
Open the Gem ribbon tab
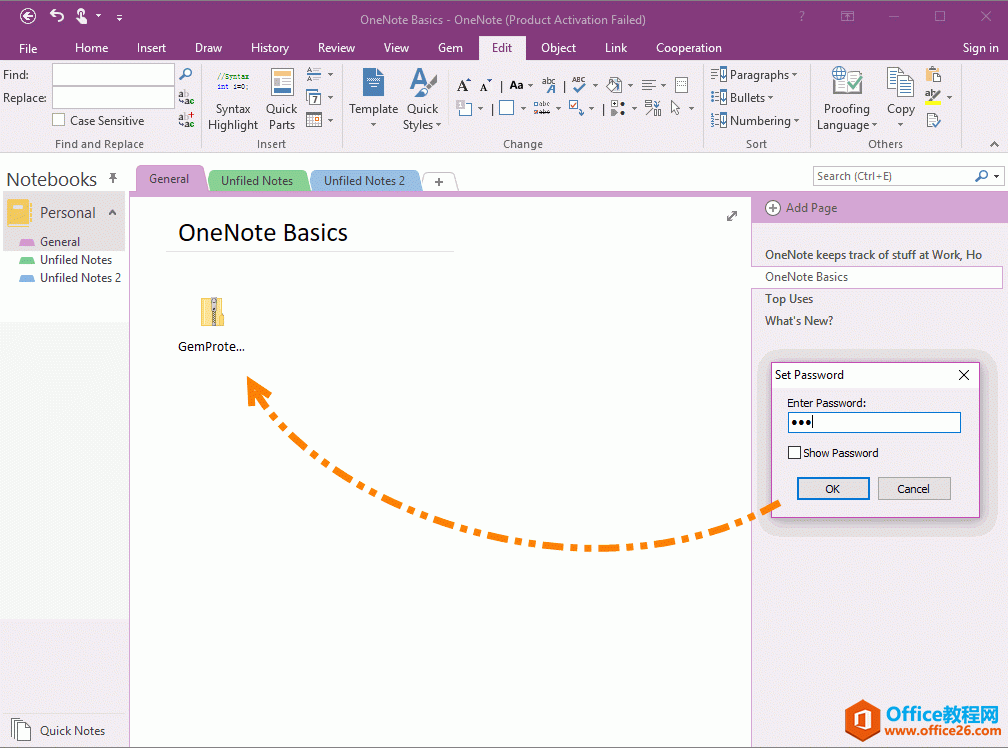tap(450, 48)
